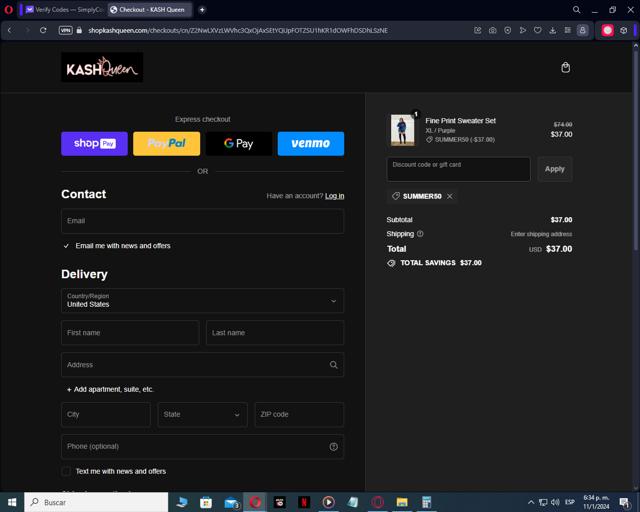This screenshot has width=640, height=512.
Task: Open Calculator from taskbar
Action: point(427,502)
